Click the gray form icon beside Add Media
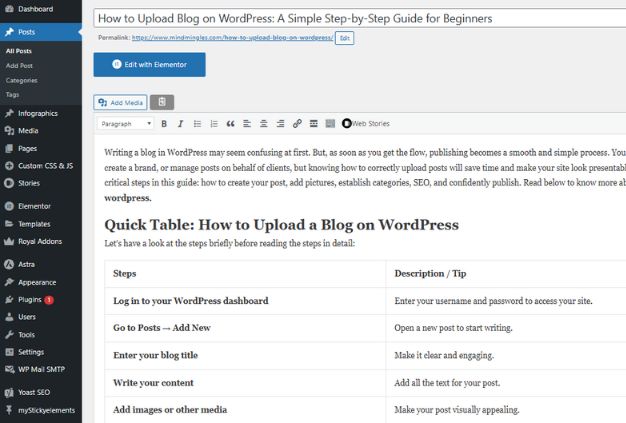The width and height of the screenshot is (626, 423). [162, 102]
